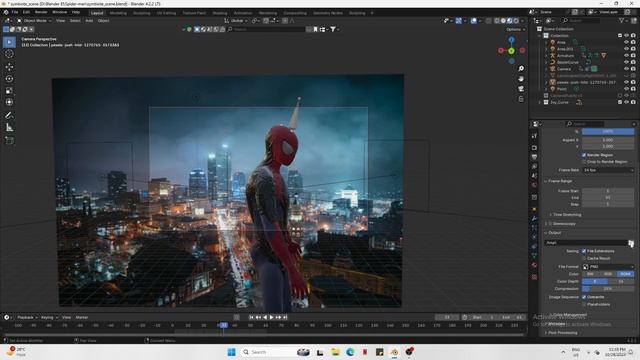Viewport: 640px width, 360px height.
Task: Open the Render menu
Action: 41,12
